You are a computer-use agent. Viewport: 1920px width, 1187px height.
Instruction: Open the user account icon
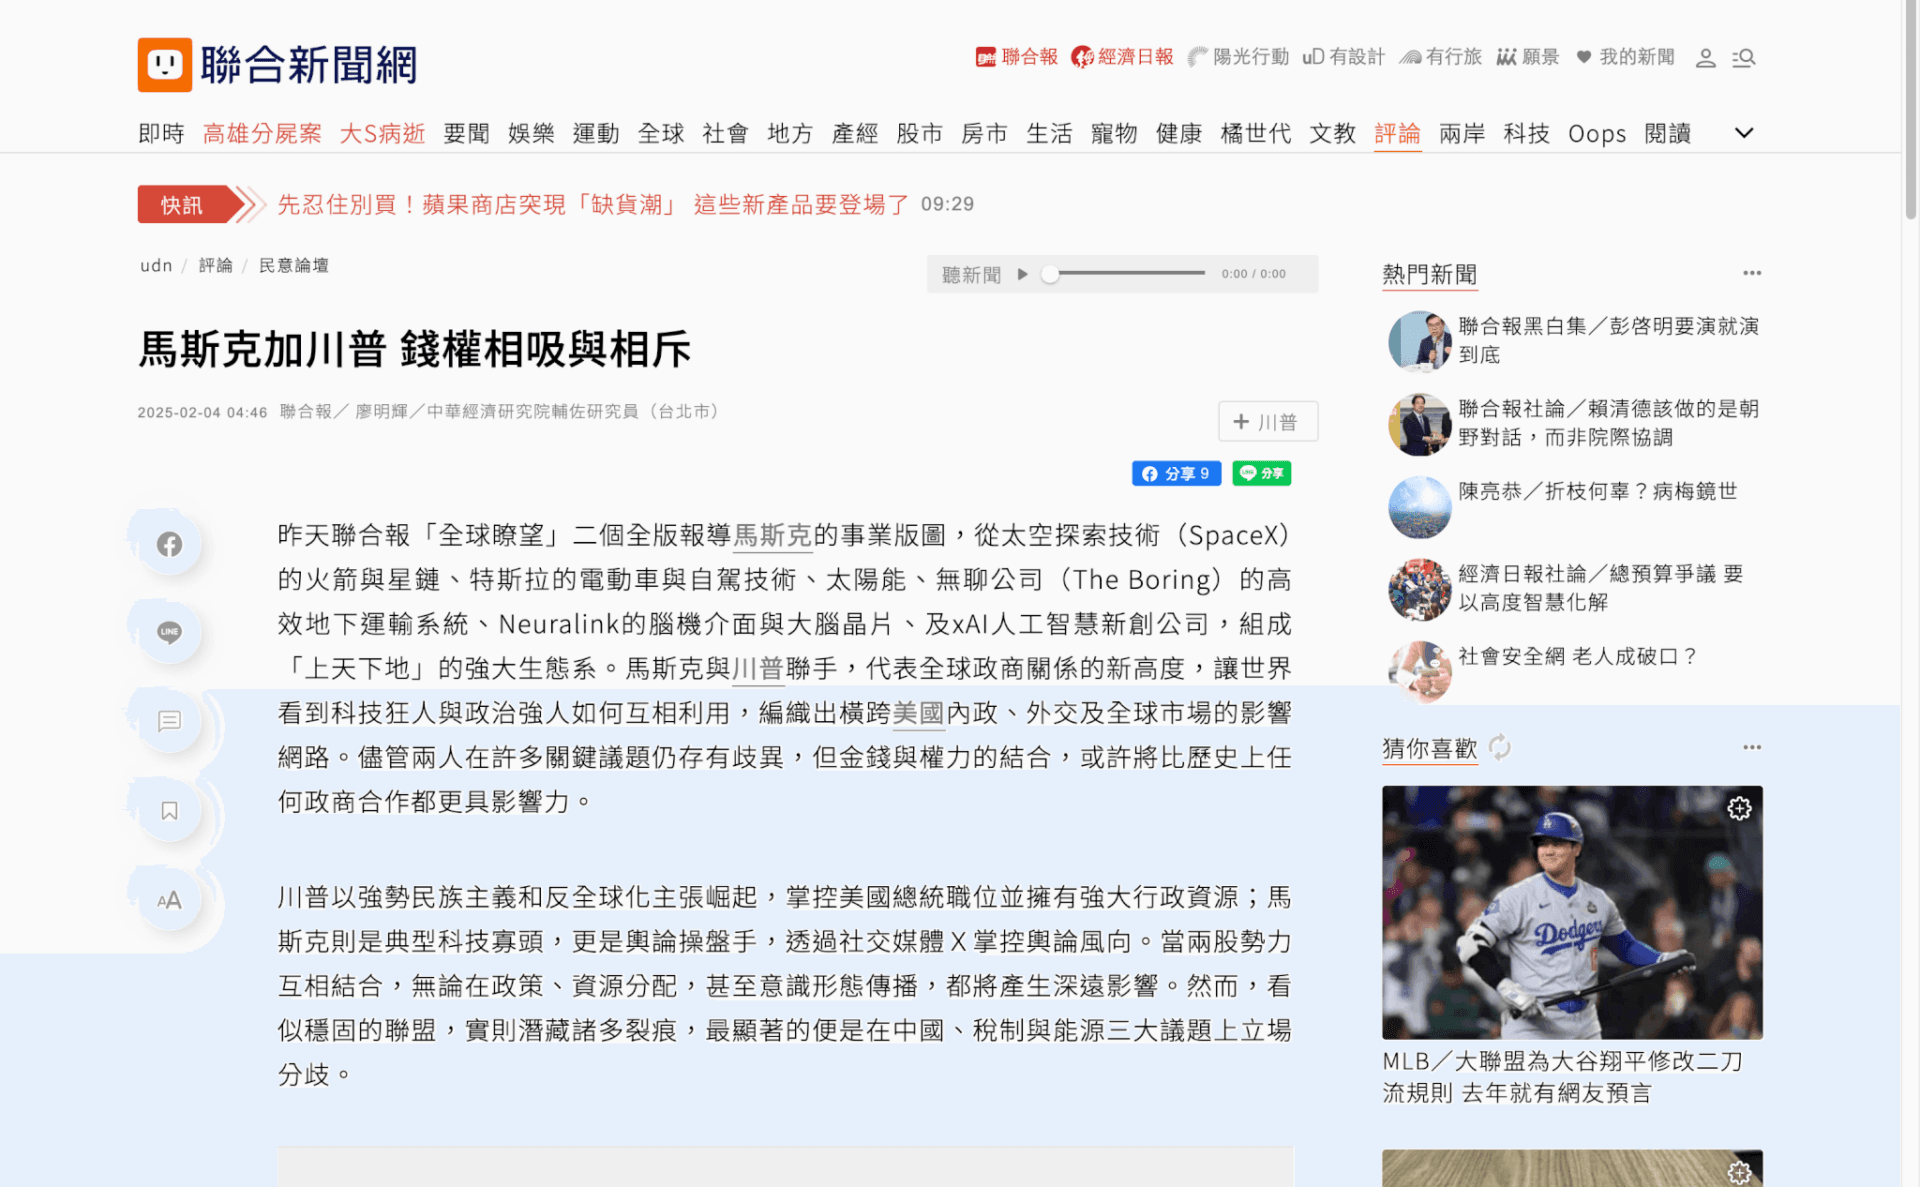1705,58
